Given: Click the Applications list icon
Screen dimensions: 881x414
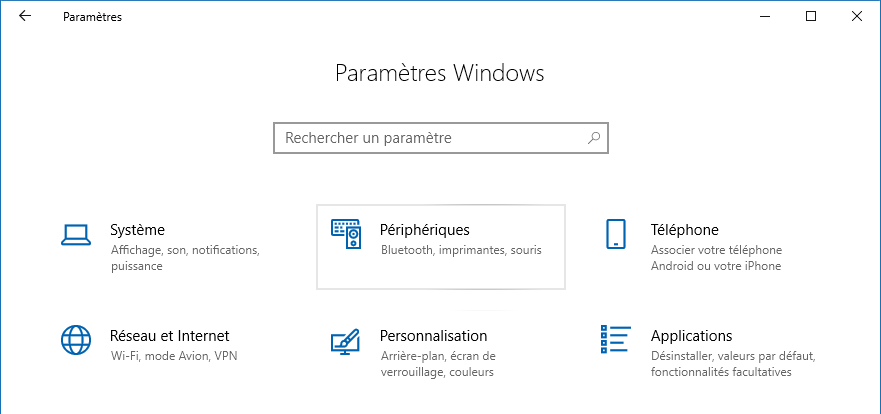Looking at the screenshot, I should coord(615,340).
